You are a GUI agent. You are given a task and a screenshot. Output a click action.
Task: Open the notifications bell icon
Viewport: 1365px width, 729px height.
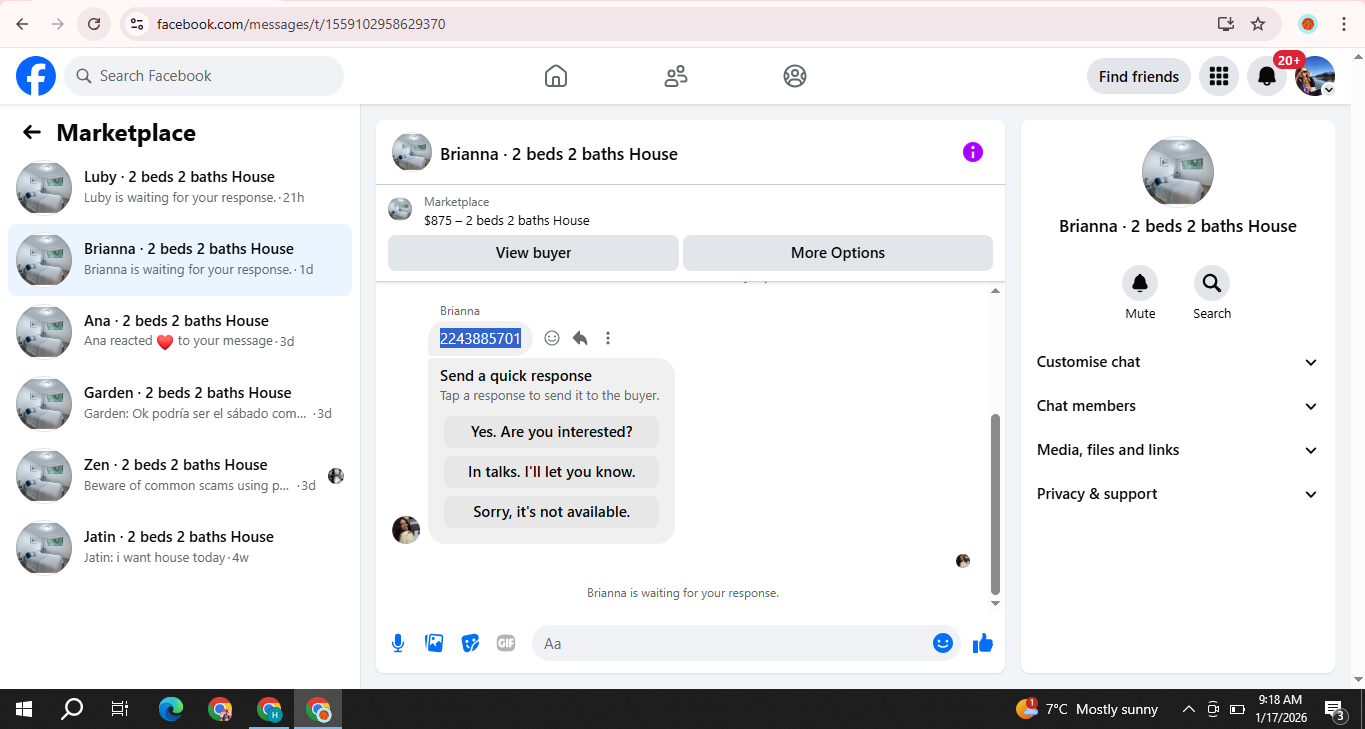(1266, 76)
